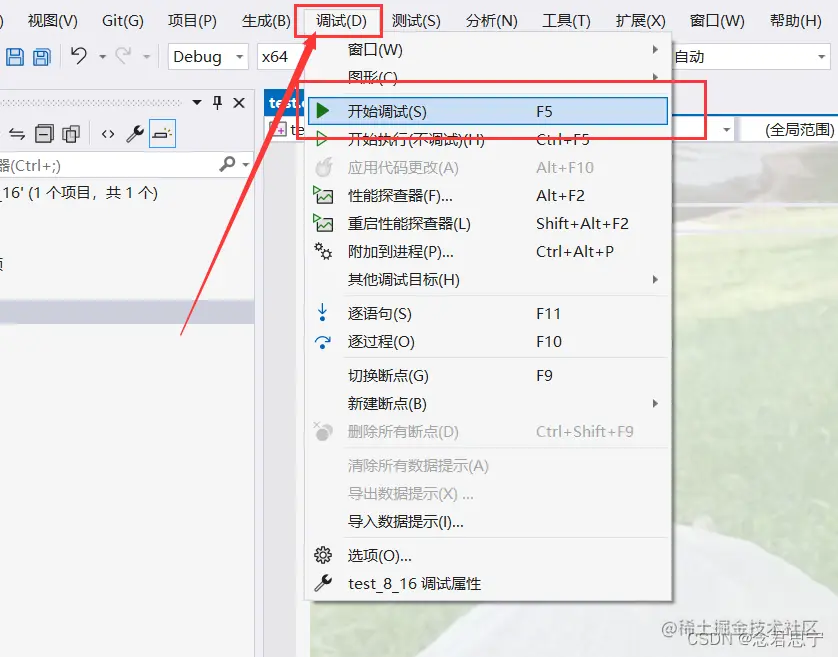Select the green Start Debugging play icon
Screen dimensions: 838x657
322,111
